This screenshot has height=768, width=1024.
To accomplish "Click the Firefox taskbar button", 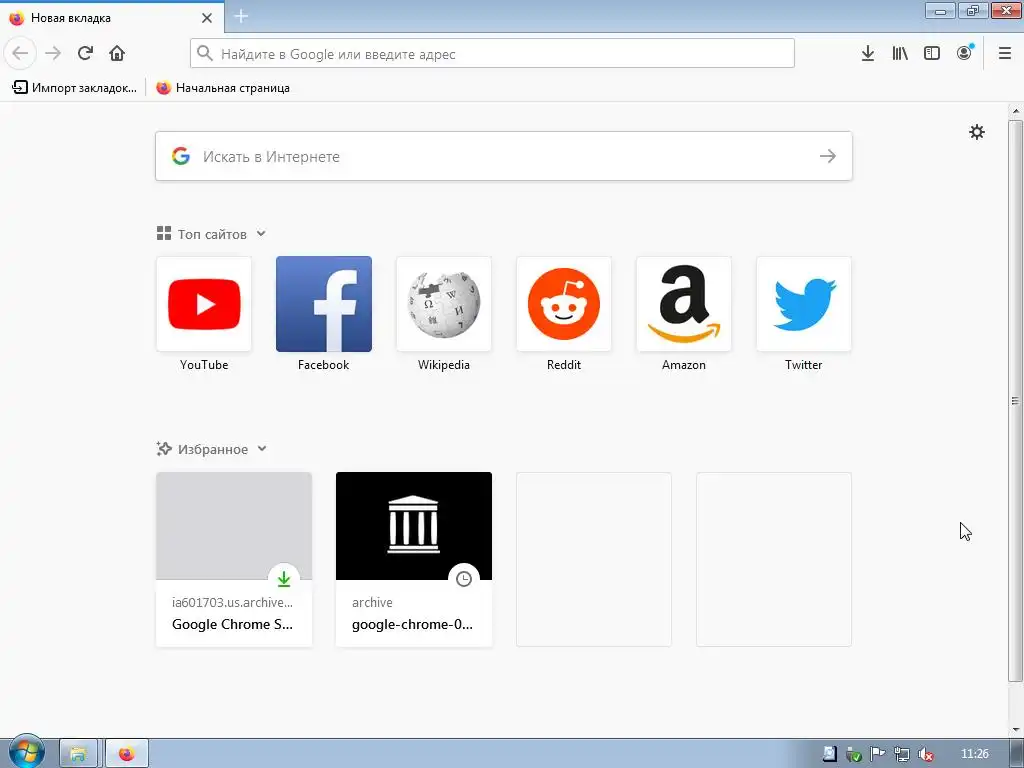I will tap(127, 754).
